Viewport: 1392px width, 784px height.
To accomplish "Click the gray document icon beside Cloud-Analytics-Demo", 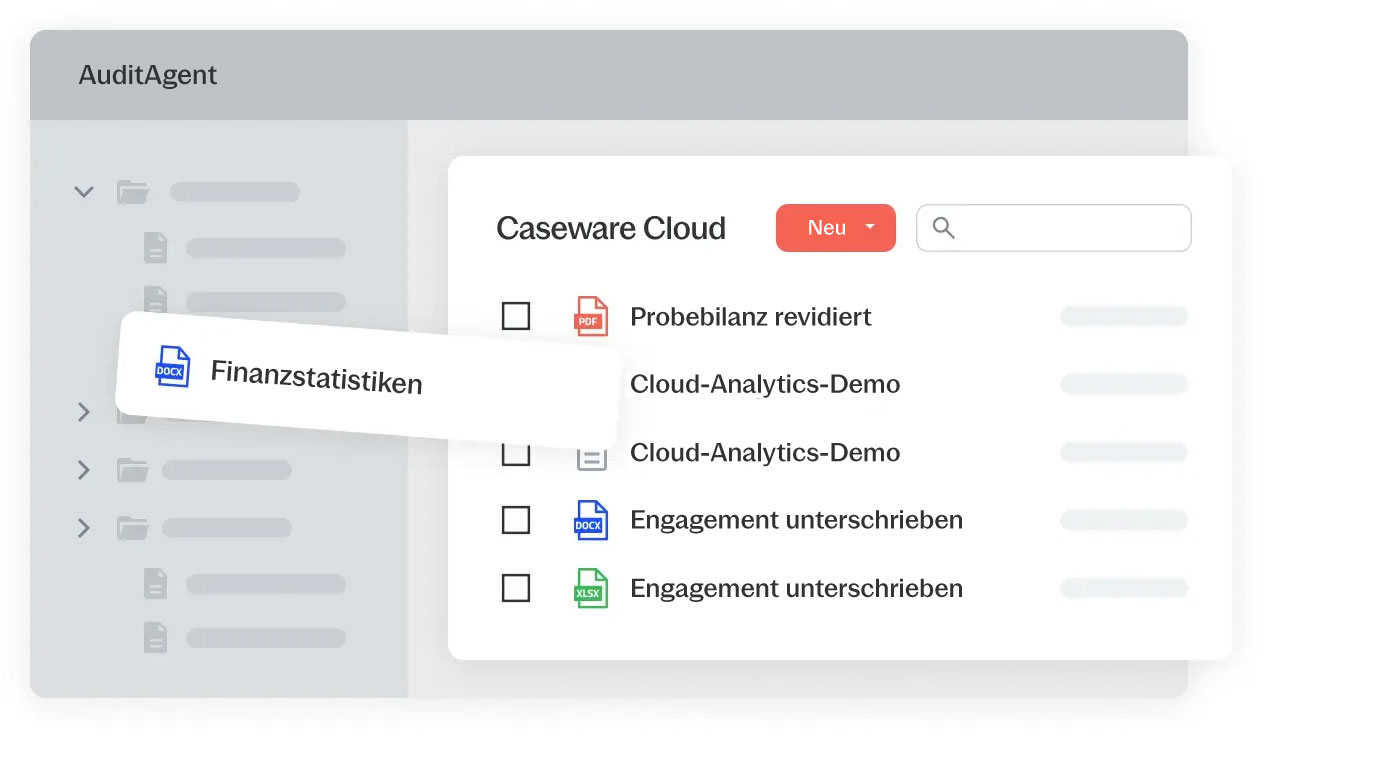I will point(591,456).
